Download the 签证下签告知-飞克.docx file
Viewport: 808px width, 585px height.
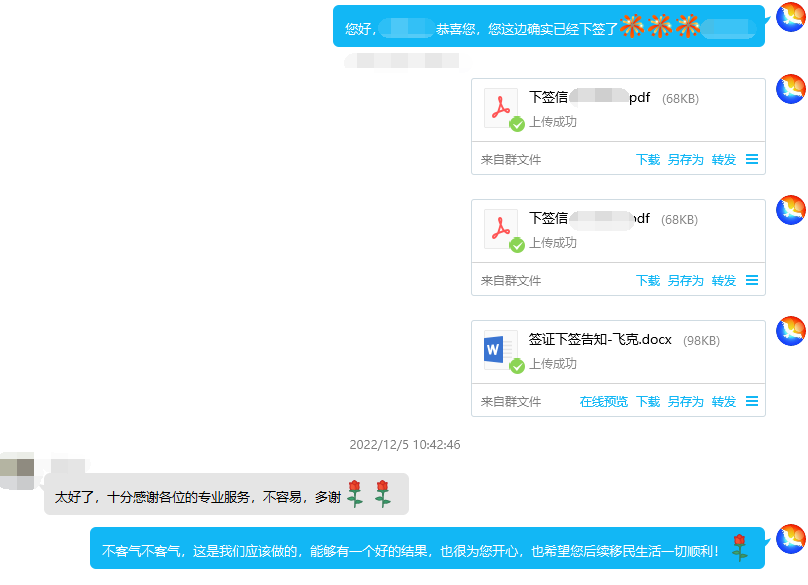pyautogui.click(x=648, y=402)
